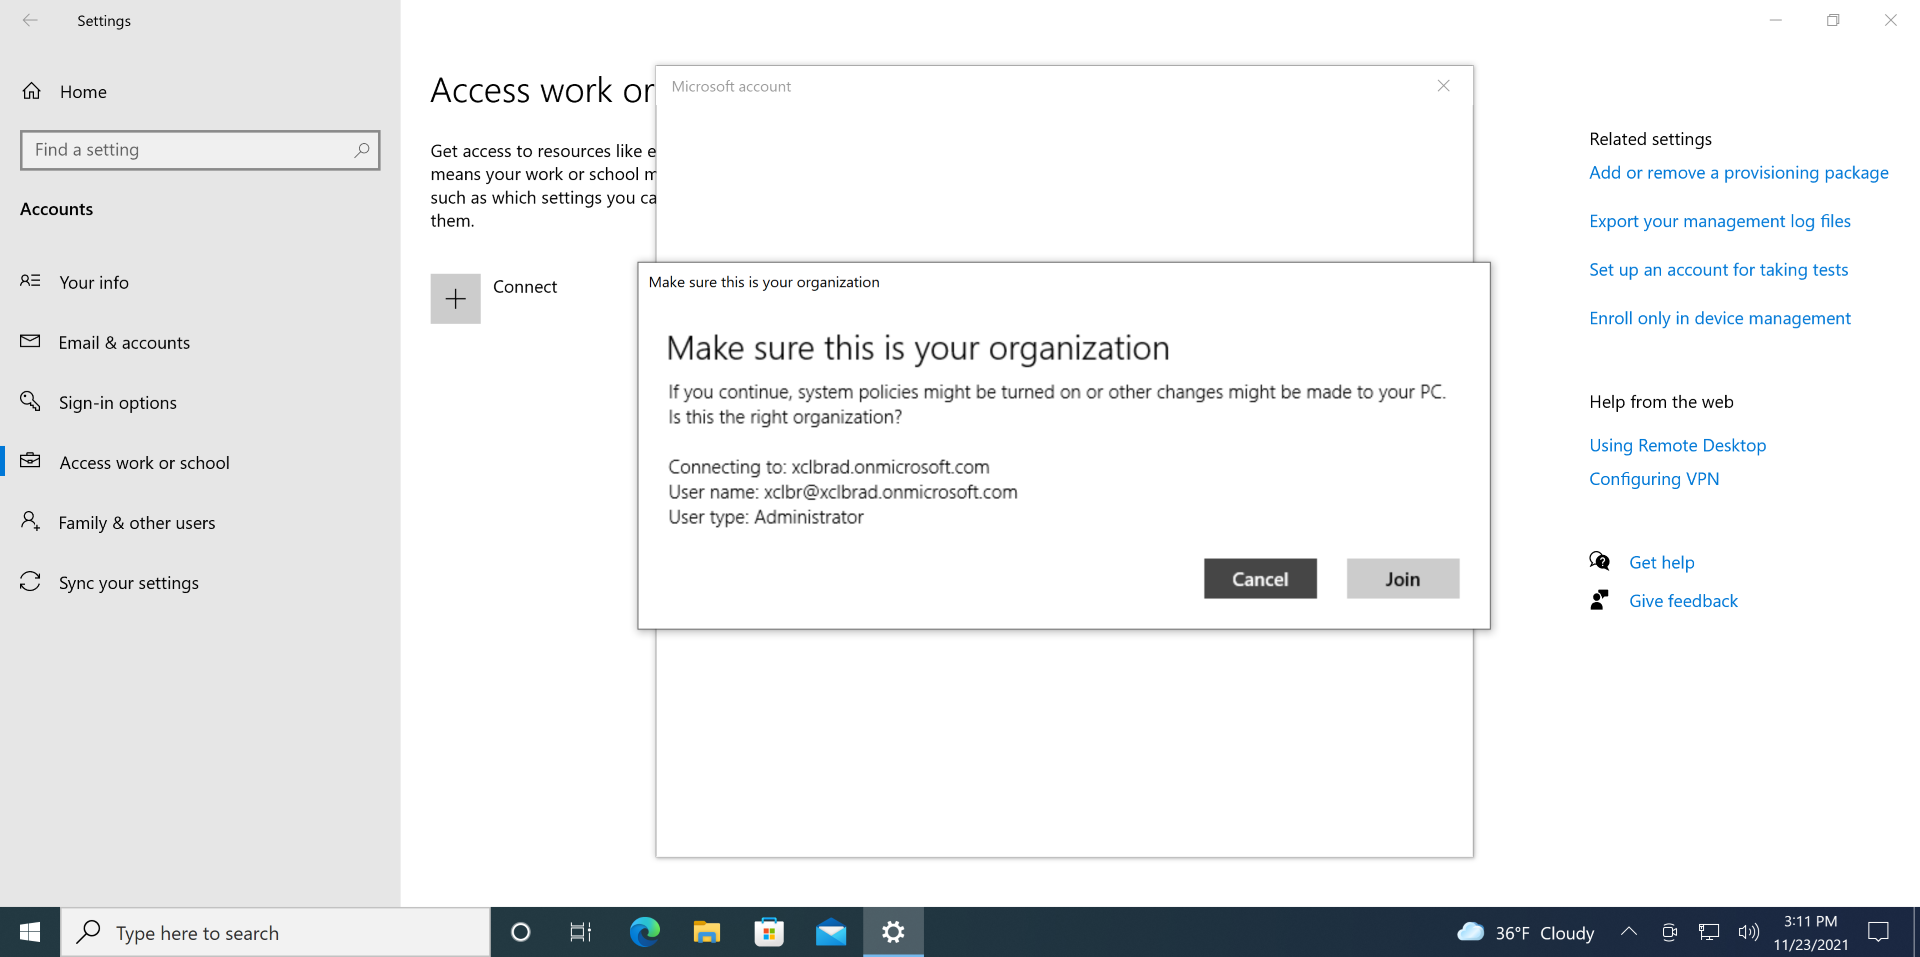This screenshot has height=957, width=1920.
Task: Click Enroll only in device management
Action: [1719, 318]
